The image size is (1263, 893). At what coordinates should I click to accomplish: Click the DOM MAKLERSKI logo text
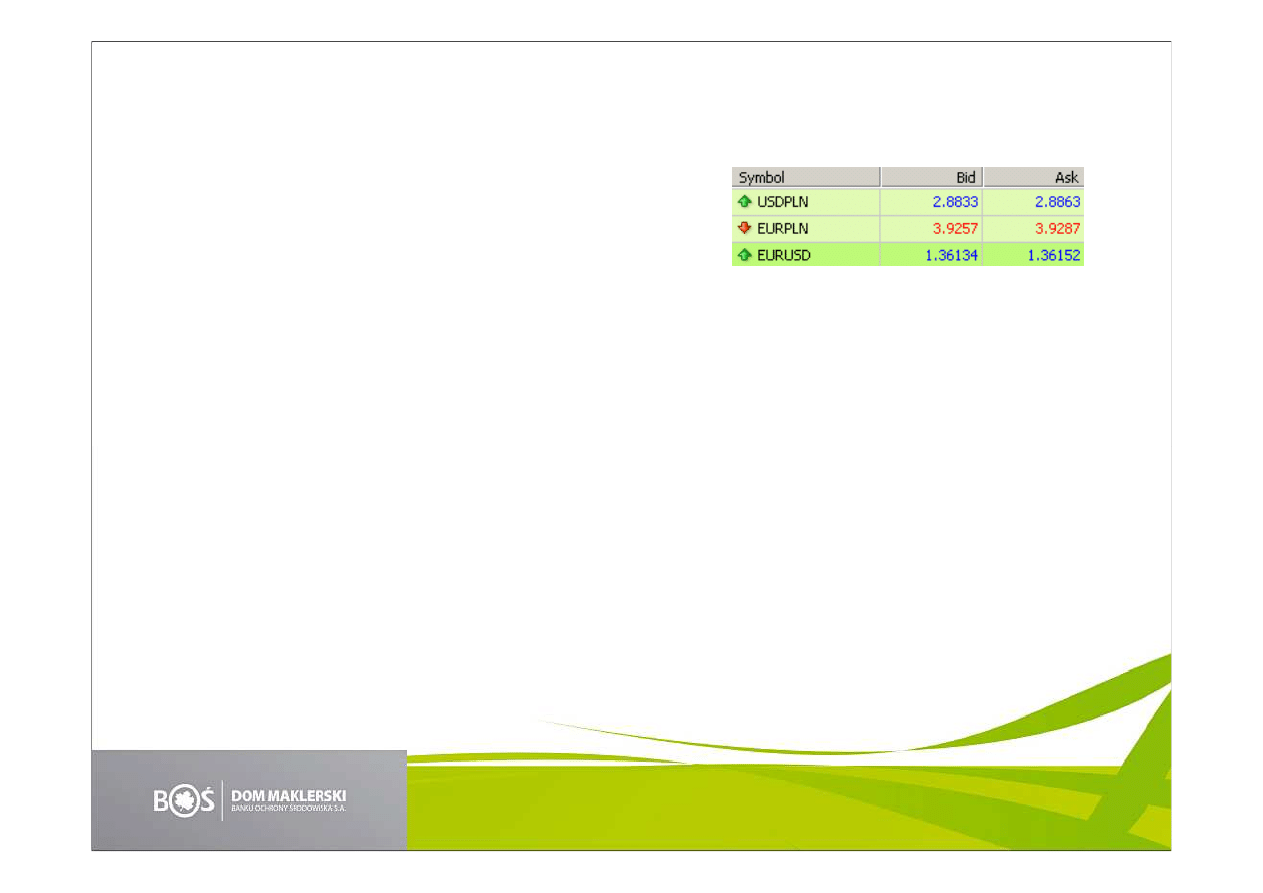[x=288, y=795]
